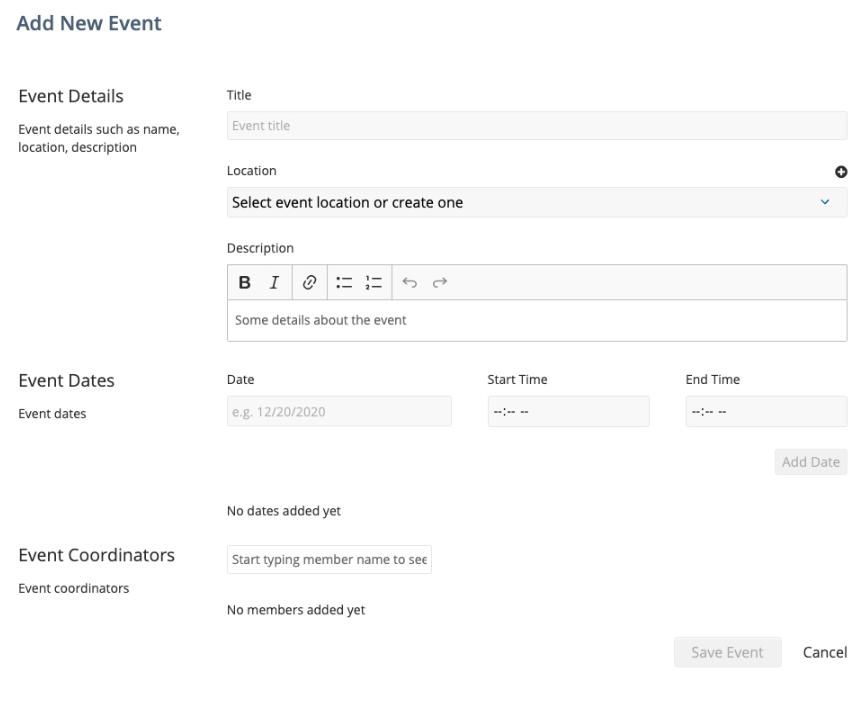
Task: Set the End Time field
Action: point(766,411)
